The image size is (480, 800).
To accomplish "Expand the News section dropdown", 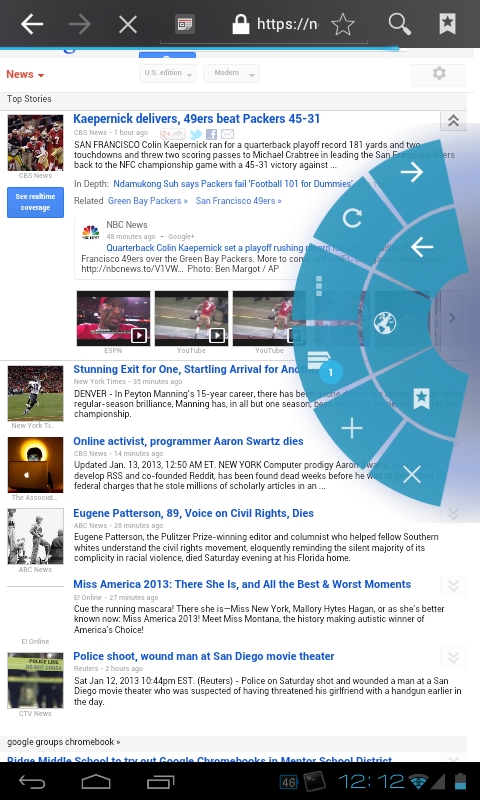I will (26, 74).
